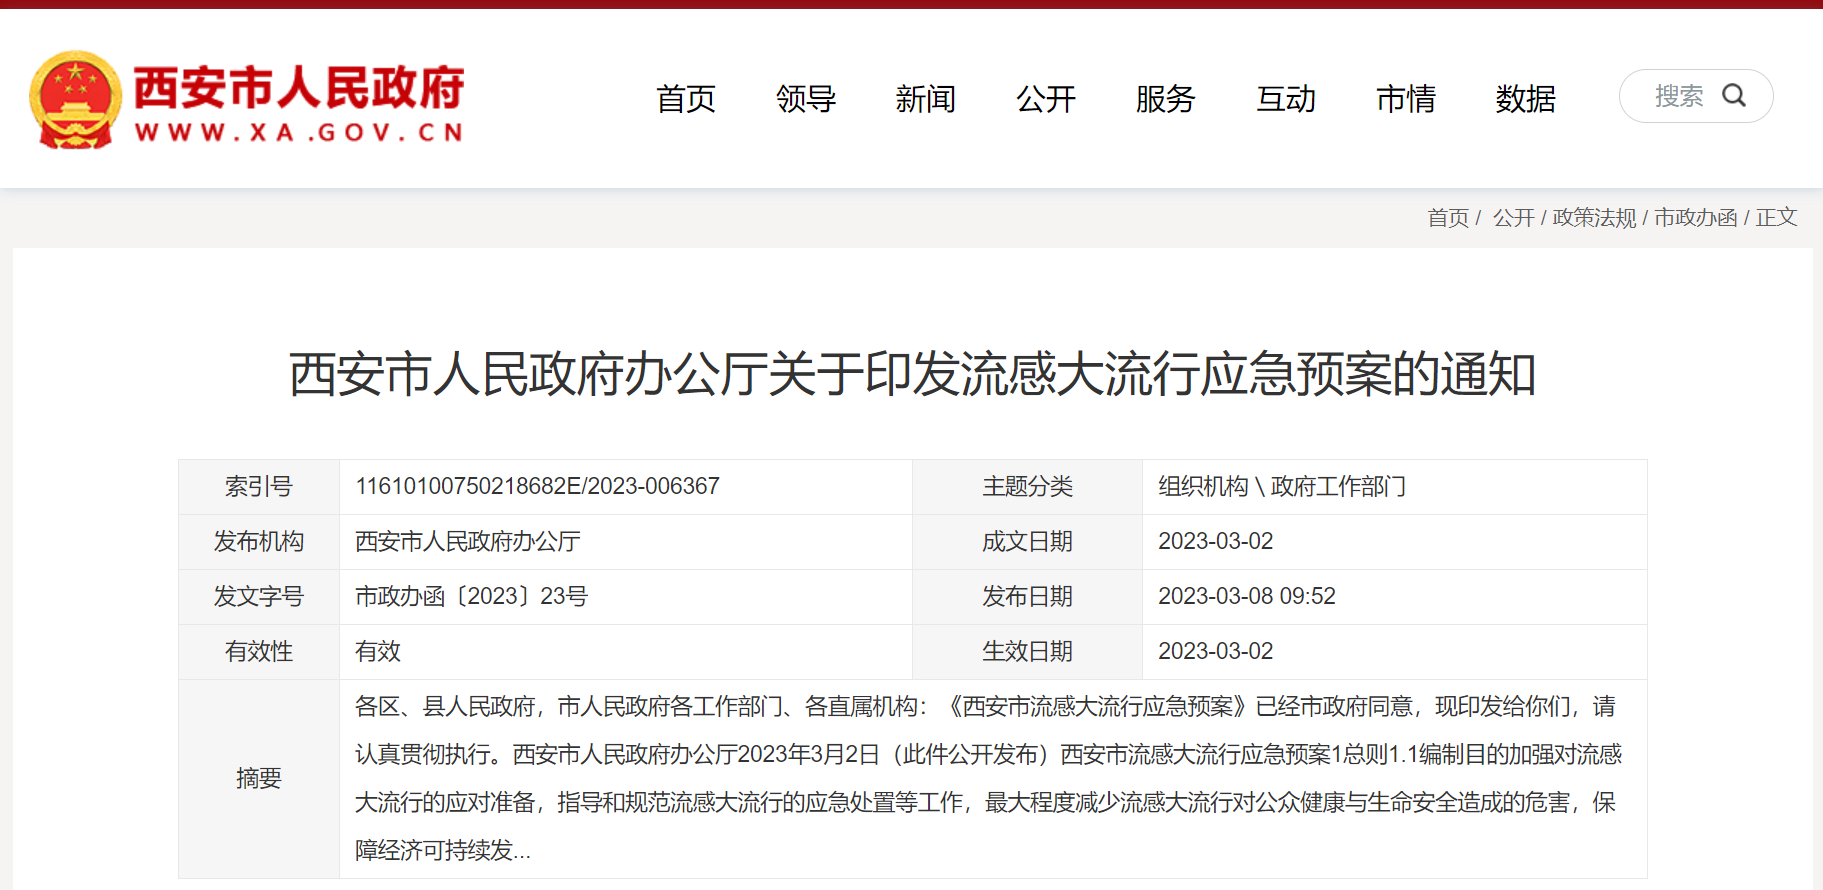Click the 发文字号 label cell
The height and width of the screenshot is (890, 1823).
pyautogui.click(x=259, y=597)
